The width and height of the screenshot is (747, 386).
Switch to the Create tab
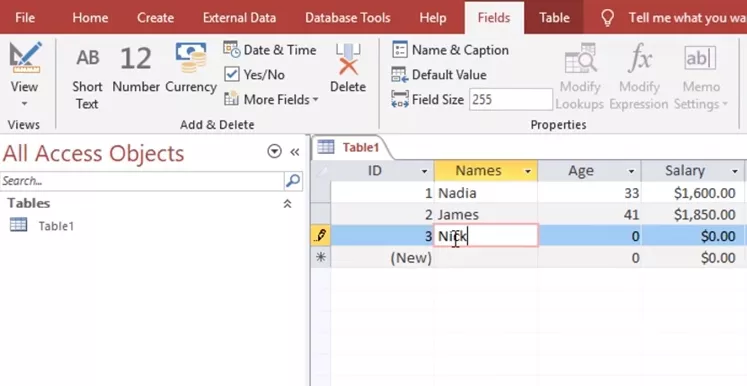[x=155, y=18]
